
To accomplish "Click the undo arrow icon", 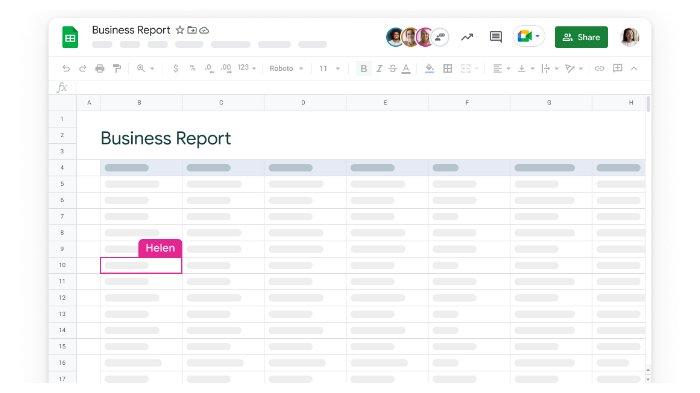I will [x=66, y=68].
